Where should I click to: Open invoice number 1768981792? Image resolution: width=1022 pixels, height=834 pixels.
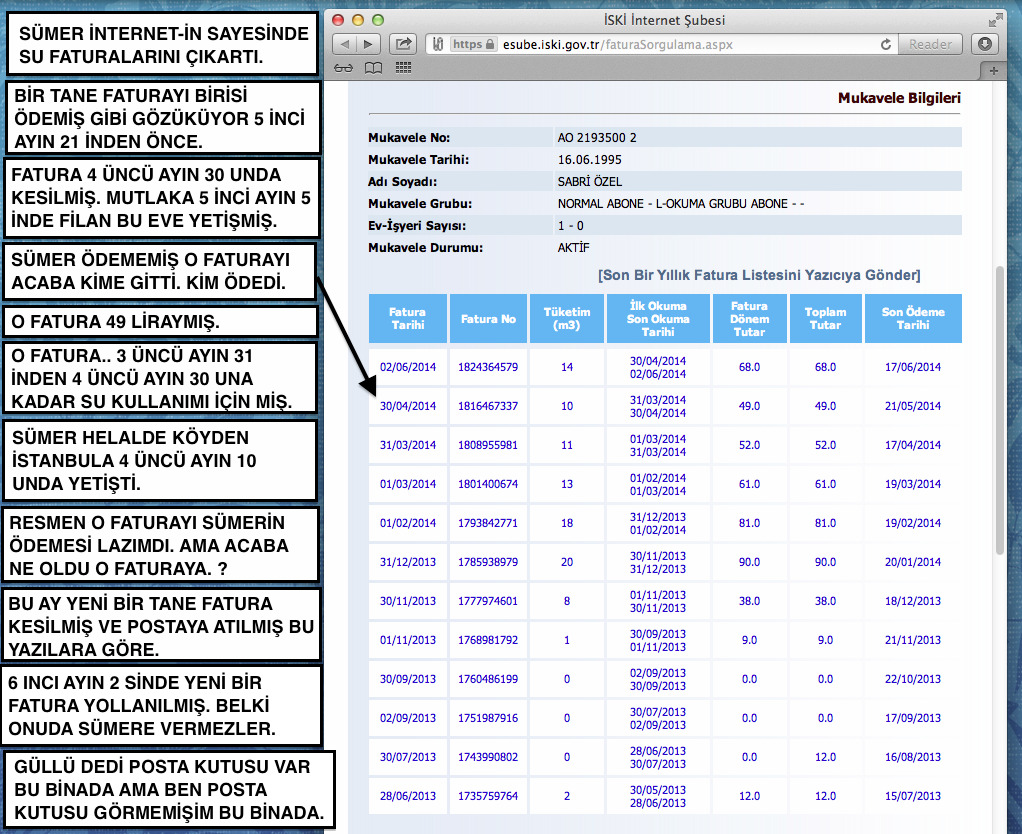tap(488, 640)
